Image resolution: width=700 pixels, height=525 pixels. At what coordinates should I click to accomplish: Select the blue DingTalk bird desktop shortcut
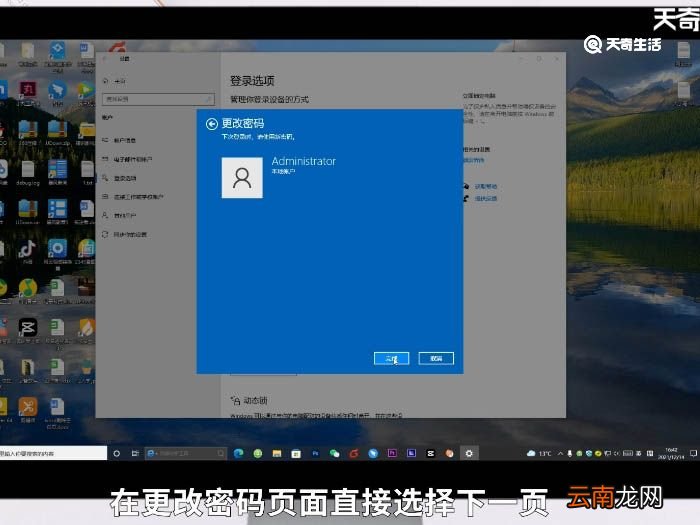58,94
